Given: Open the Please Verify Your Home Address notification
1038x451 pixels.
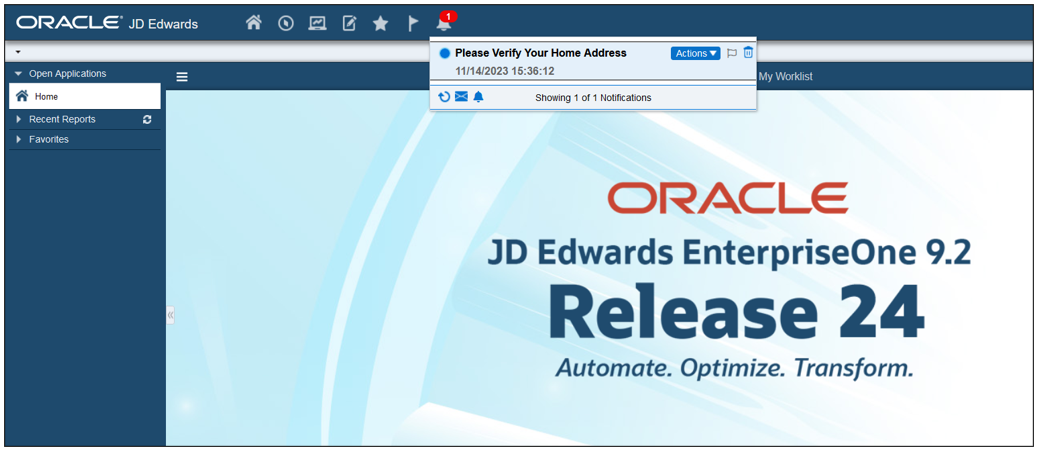Looking at the screenshot, I should click(x=541, y=53).
